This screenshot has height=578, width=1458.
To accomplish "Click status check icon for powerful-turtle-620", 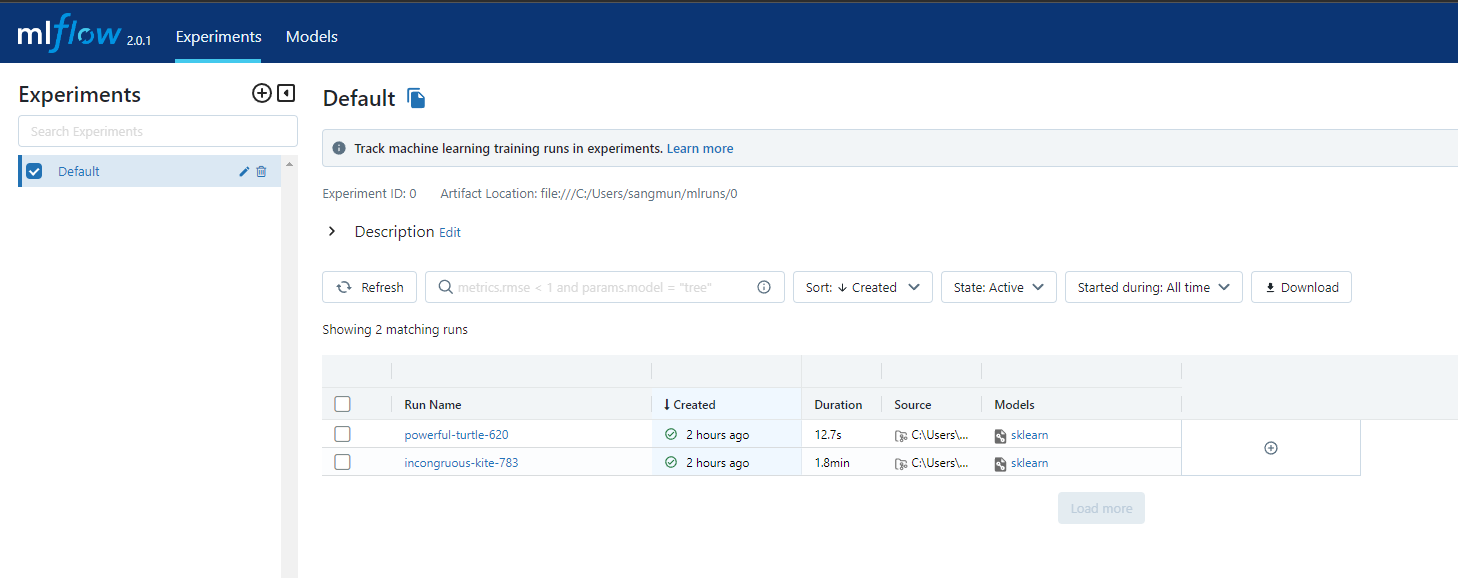I will click(x=671, y=435).
